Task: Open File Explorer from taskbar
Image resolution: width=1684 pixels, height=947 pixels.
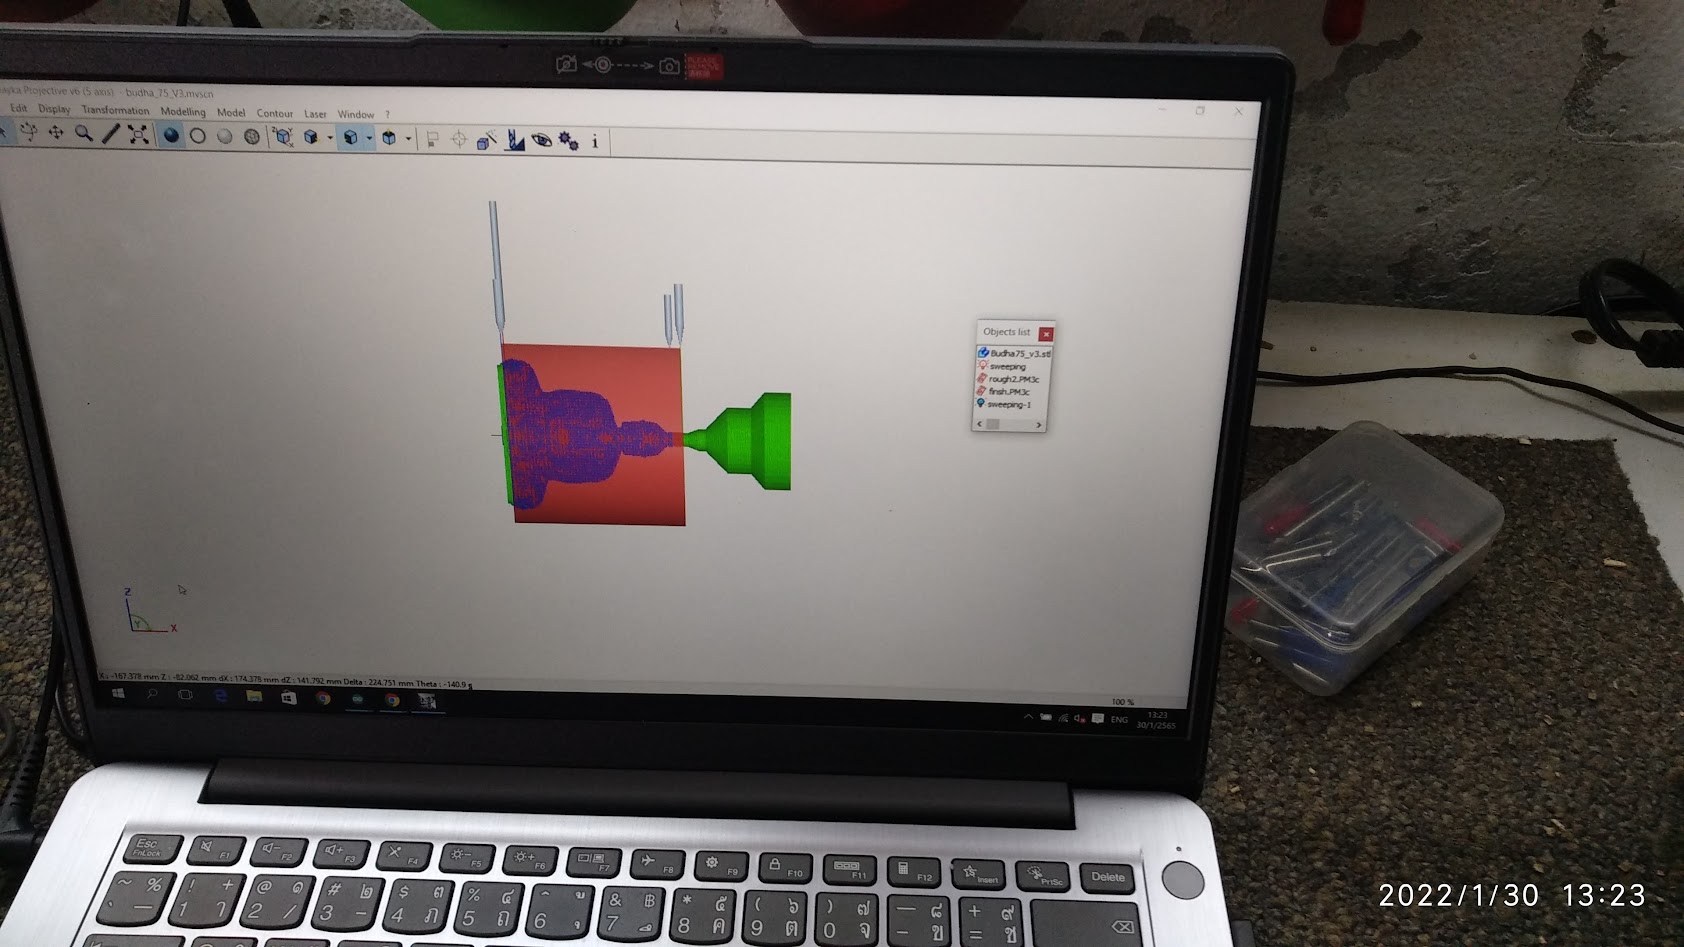Action: [x=254, y=697]
